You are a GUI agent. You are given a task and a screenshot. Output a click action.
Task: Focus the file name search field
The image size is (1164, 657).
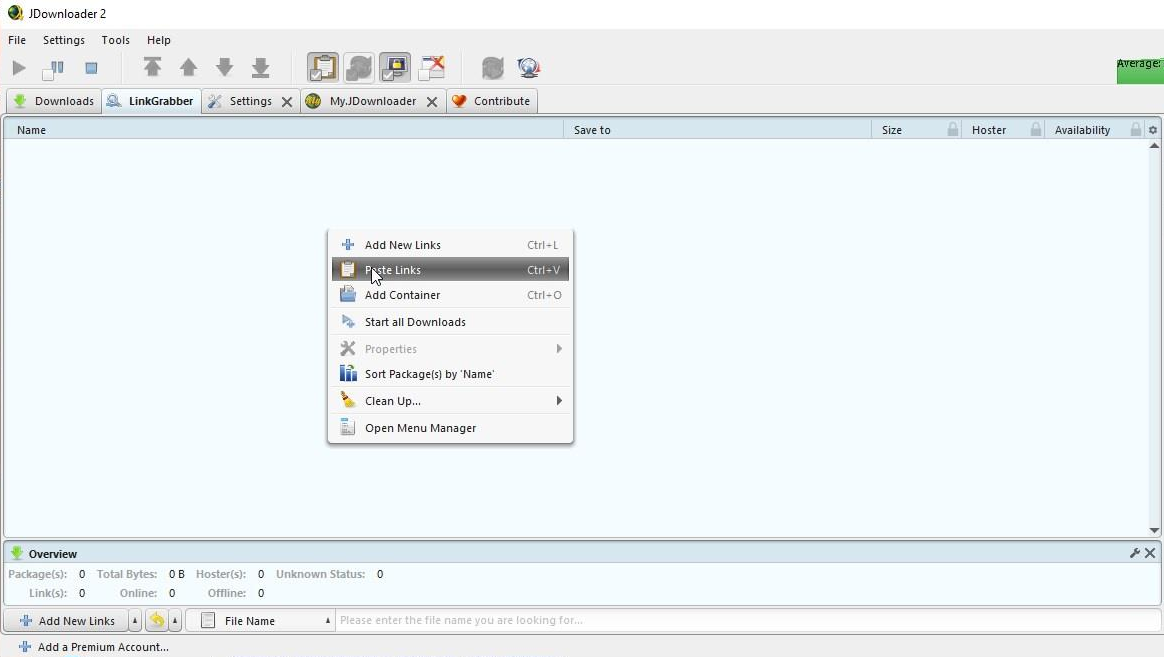748,620
